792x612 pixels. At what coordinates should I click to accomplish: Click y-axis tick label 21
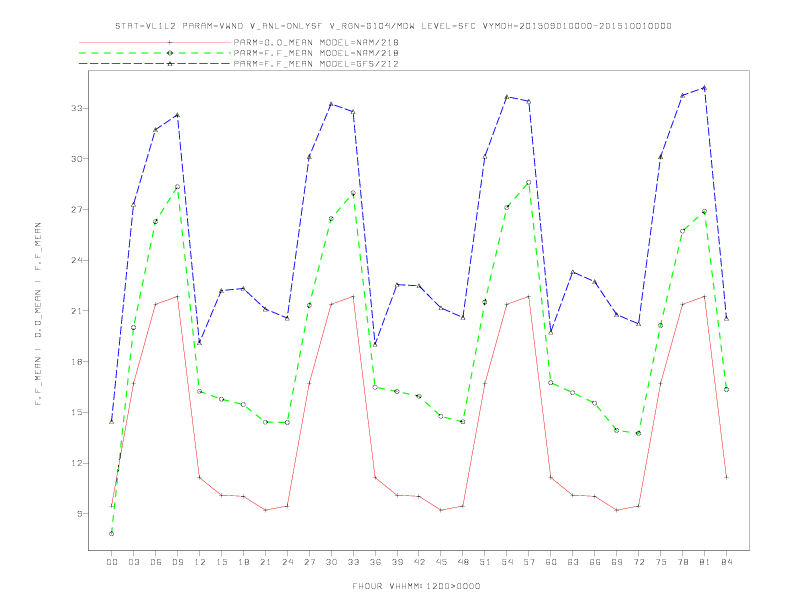click(x=77, y=311)
